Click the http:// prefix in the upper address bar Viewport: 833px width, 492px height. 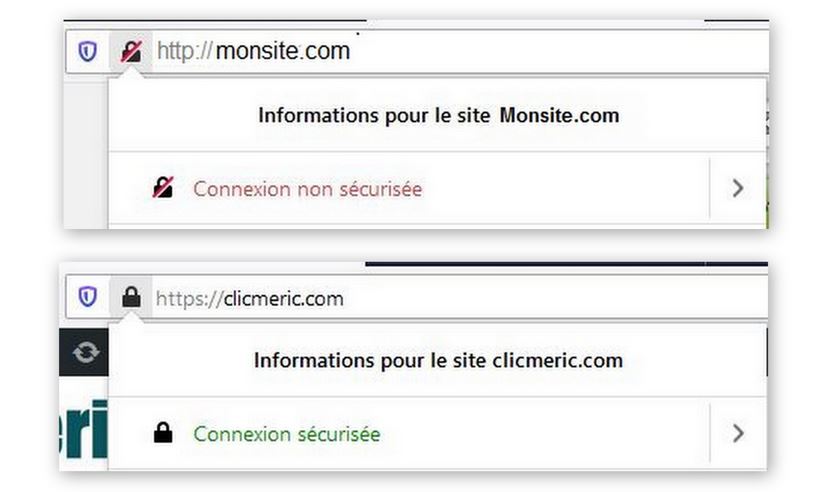pos(184,52)
